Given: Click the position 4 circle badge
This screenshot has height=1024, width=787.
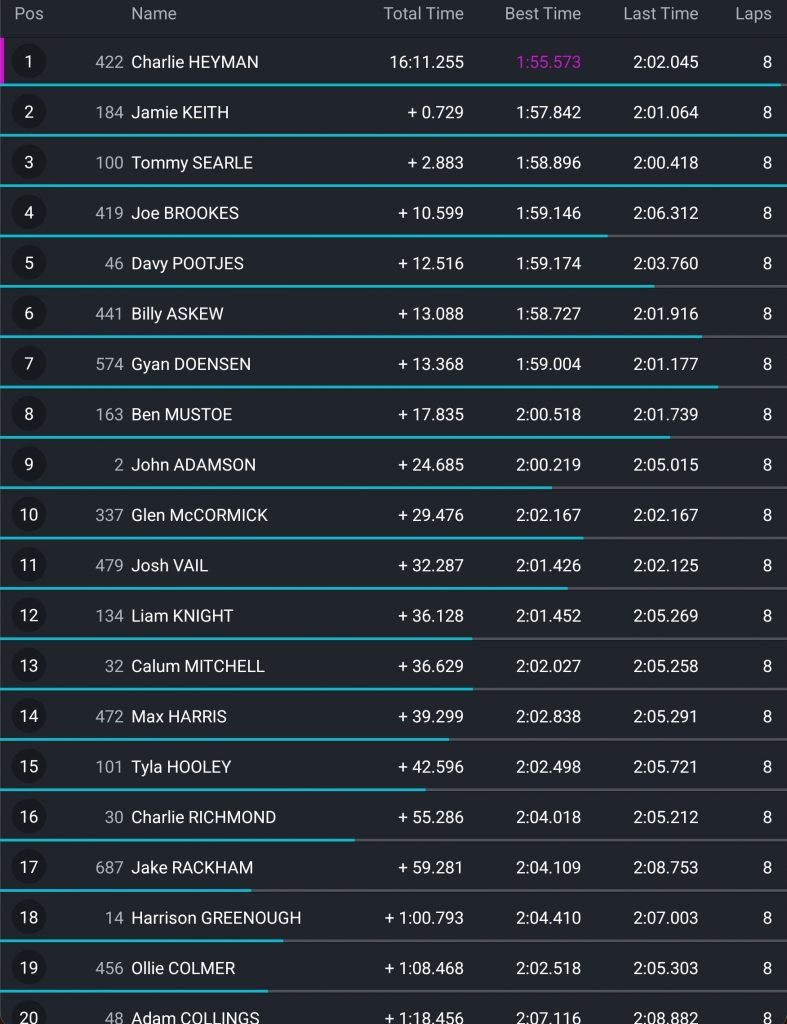Looking at the screenshot, I should point(29,213).
